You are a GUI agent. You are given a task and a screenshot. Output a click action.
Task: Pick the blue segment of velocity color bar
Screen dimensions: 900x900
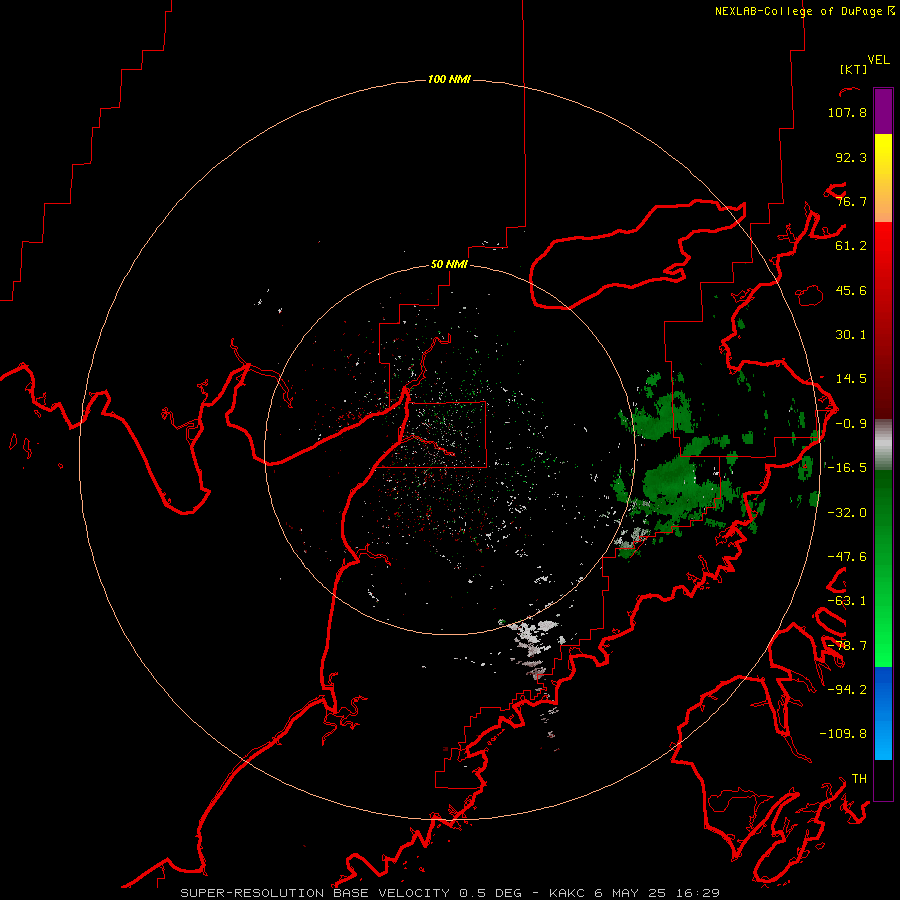[883, 713]
